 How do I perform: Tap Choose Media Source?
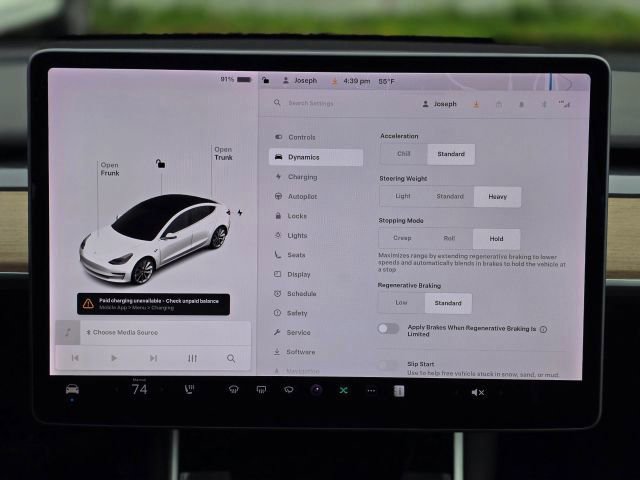pos(122,332)
